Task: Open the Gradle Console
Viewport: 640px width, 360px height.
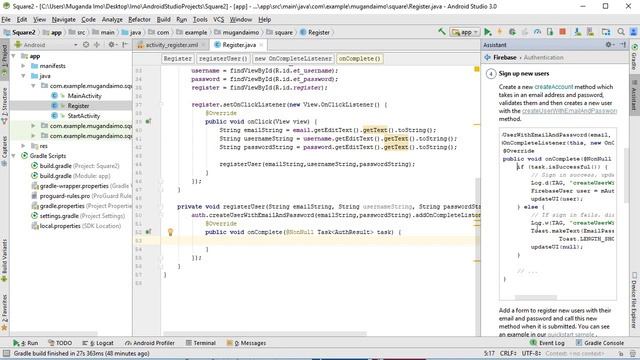Action: coord(600,343)
